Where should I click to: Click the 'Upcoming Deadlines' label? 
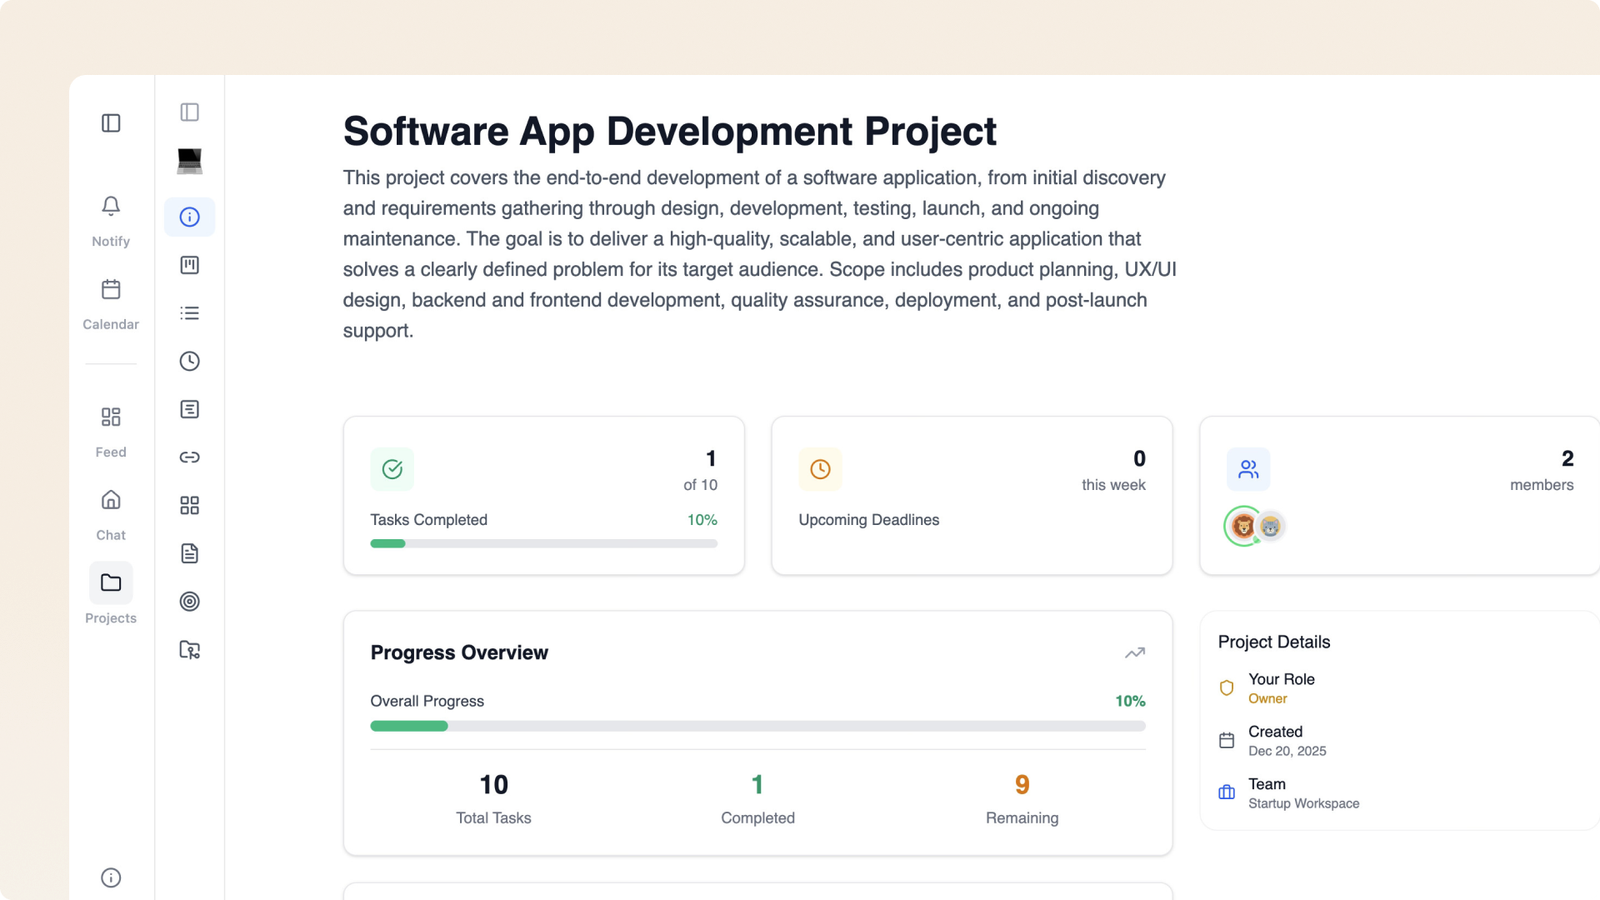point(869,520)
